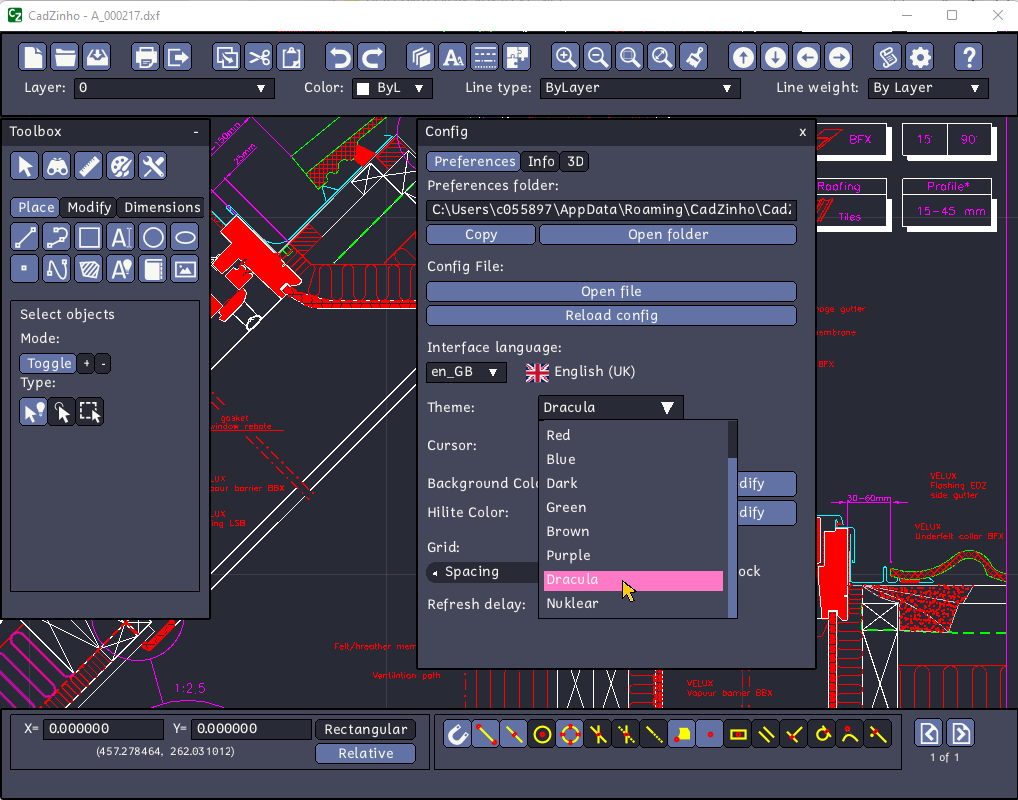Click the scissors cut icon
1018x800 pixels.
pyautogui.click(x=259, y=57)
